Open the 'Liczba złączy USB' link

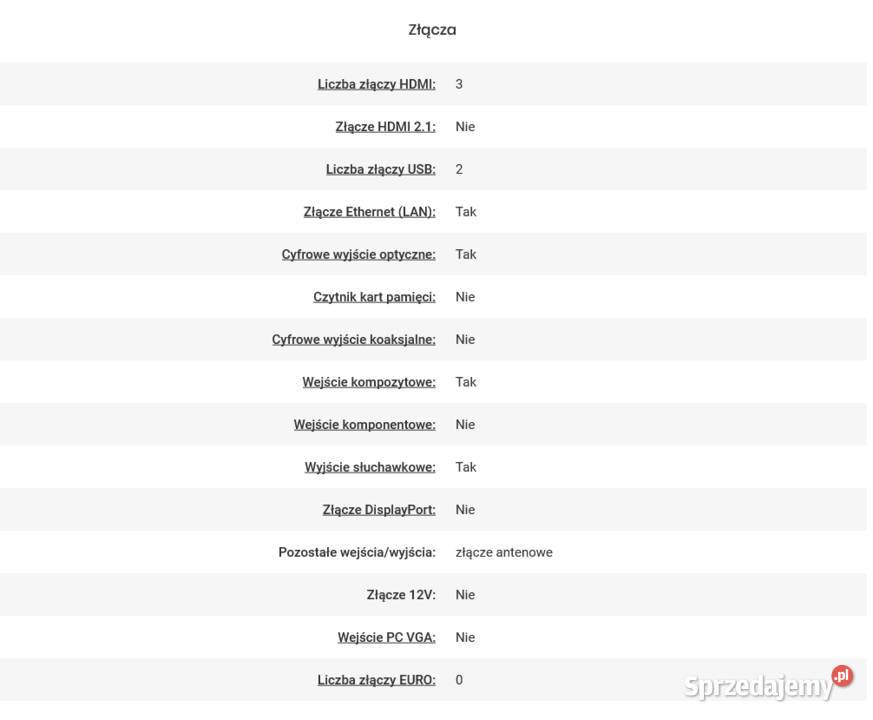381,169
